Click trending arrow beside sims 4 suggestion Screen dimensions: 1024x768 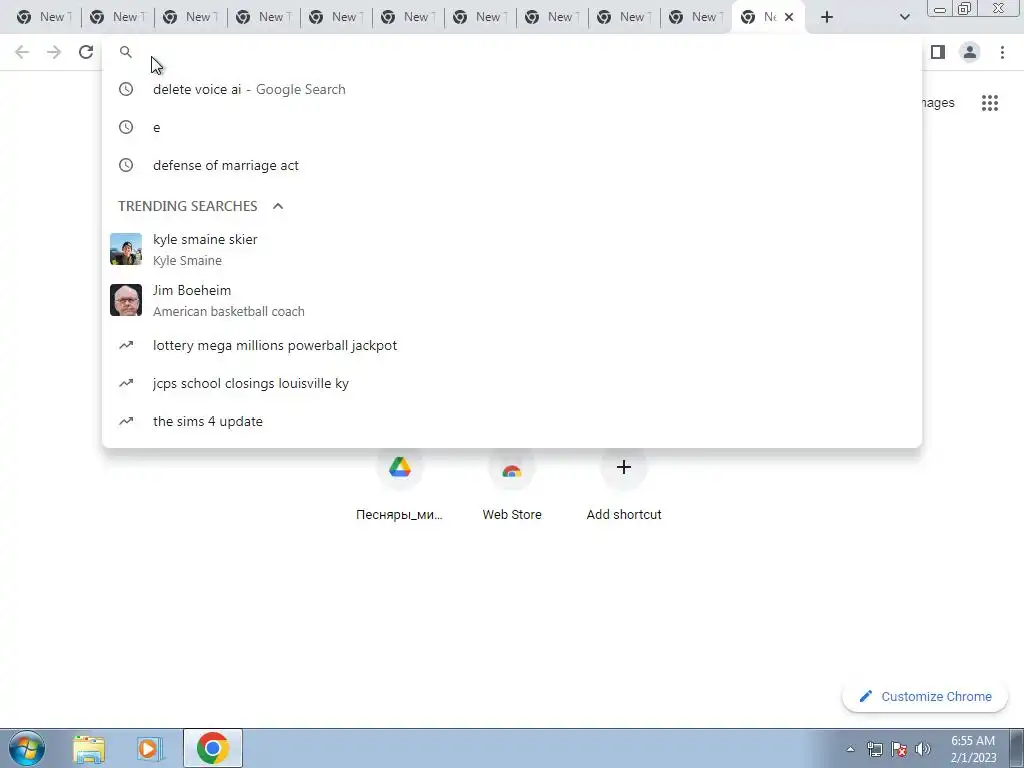[126, 421]
